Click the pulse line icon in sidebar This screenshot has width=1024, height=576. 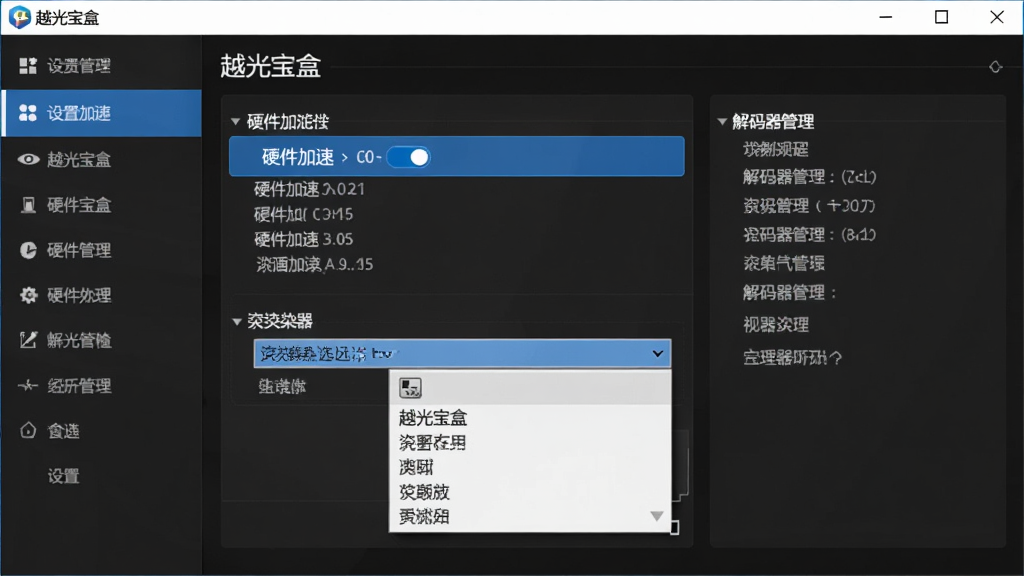click(x=28, y=386)
